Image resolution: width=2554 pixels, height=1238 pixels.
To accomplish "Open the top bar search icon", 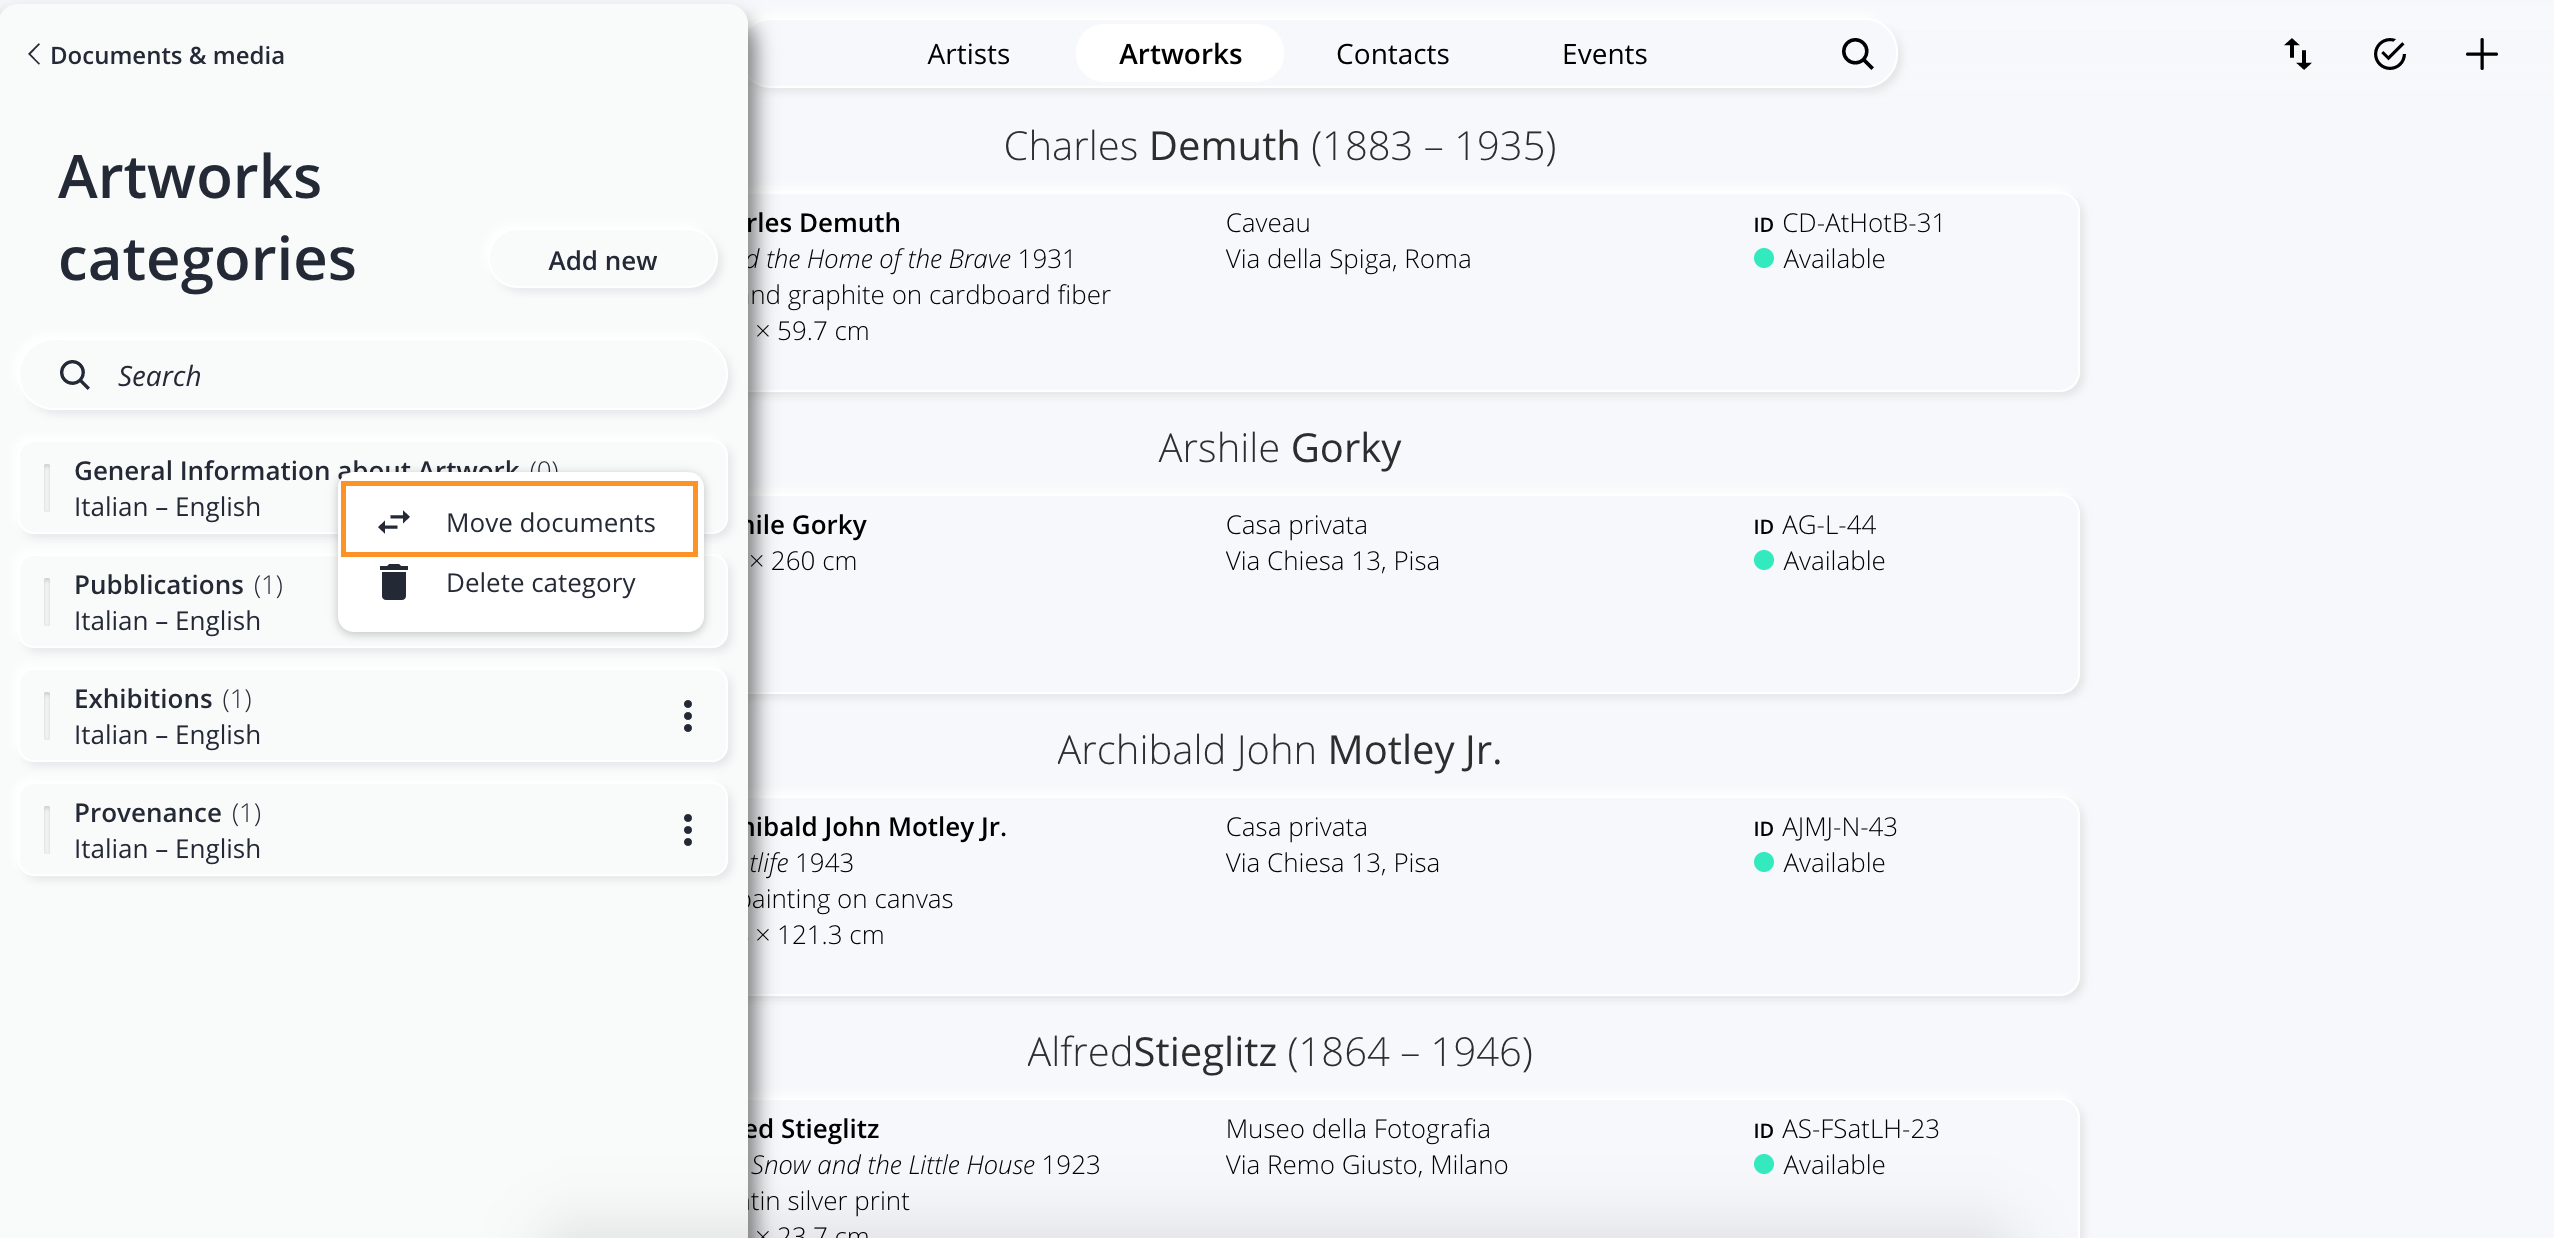I will 1857,54.
